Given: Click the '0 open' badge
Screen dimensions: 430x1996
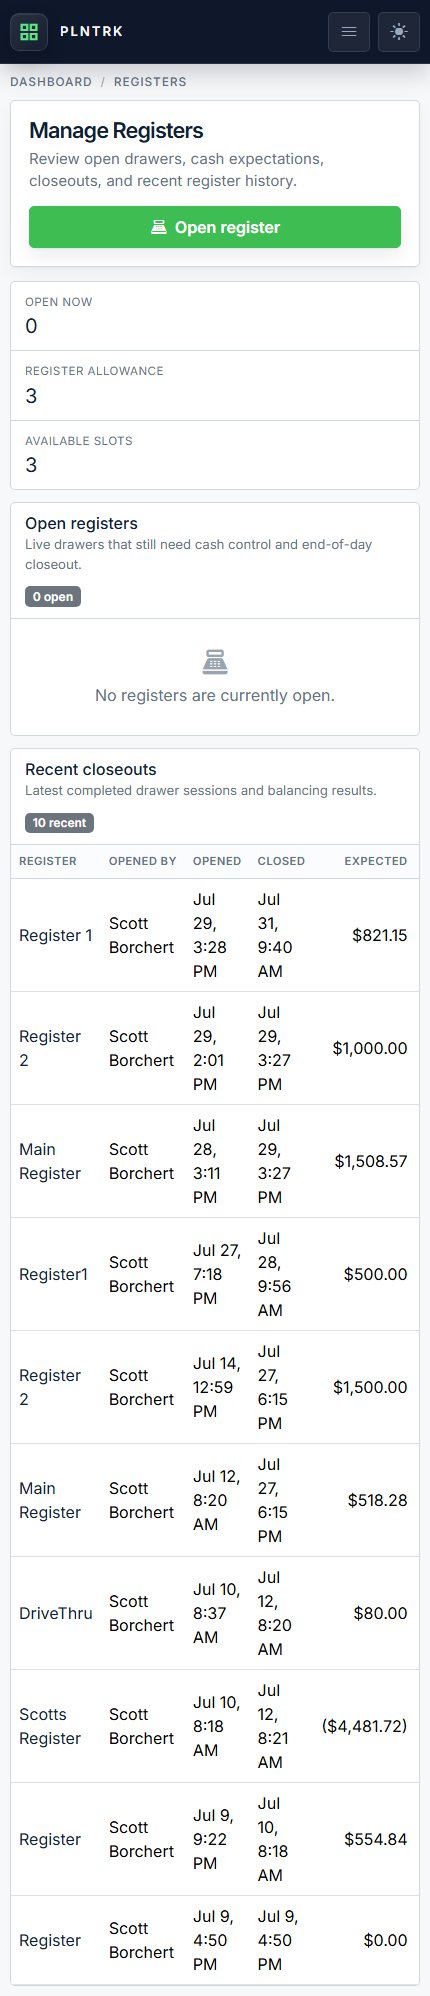Looking at the screenshot, I should point(53,597).
